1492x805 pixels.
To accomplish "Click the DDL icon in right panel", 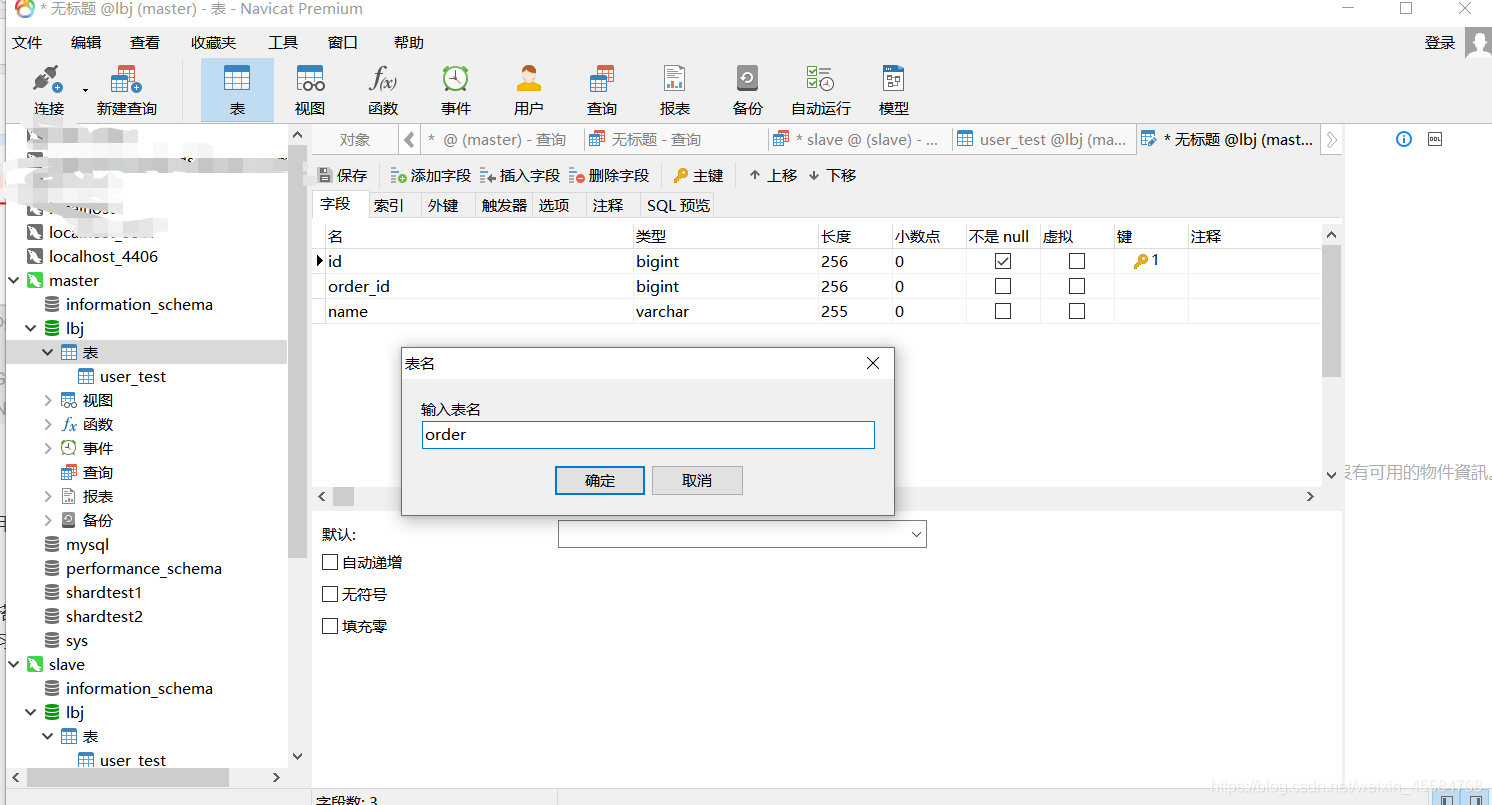I will [x=1435, y=139].
